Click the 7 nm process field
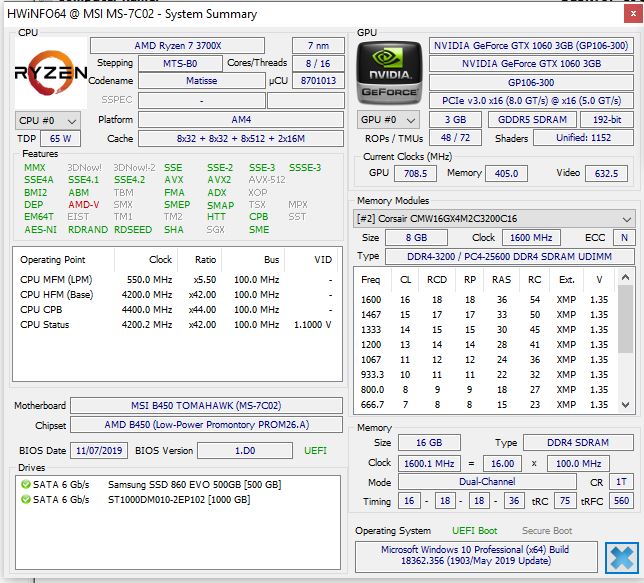The width and height of the screenshot is (644, 583). [x=318, y=46]
